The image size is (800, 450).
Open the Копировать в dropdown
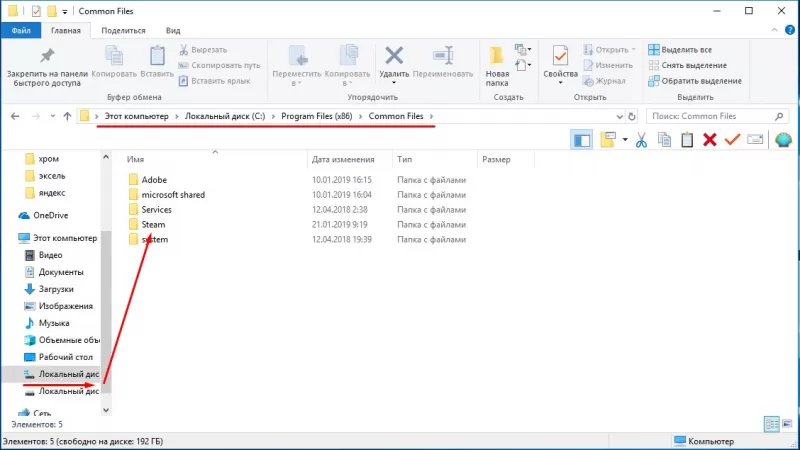(x=347, y=78)
